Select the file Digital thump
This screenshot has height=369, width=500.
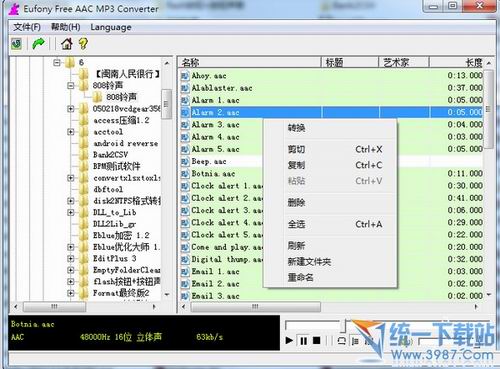tap(227, 259)
